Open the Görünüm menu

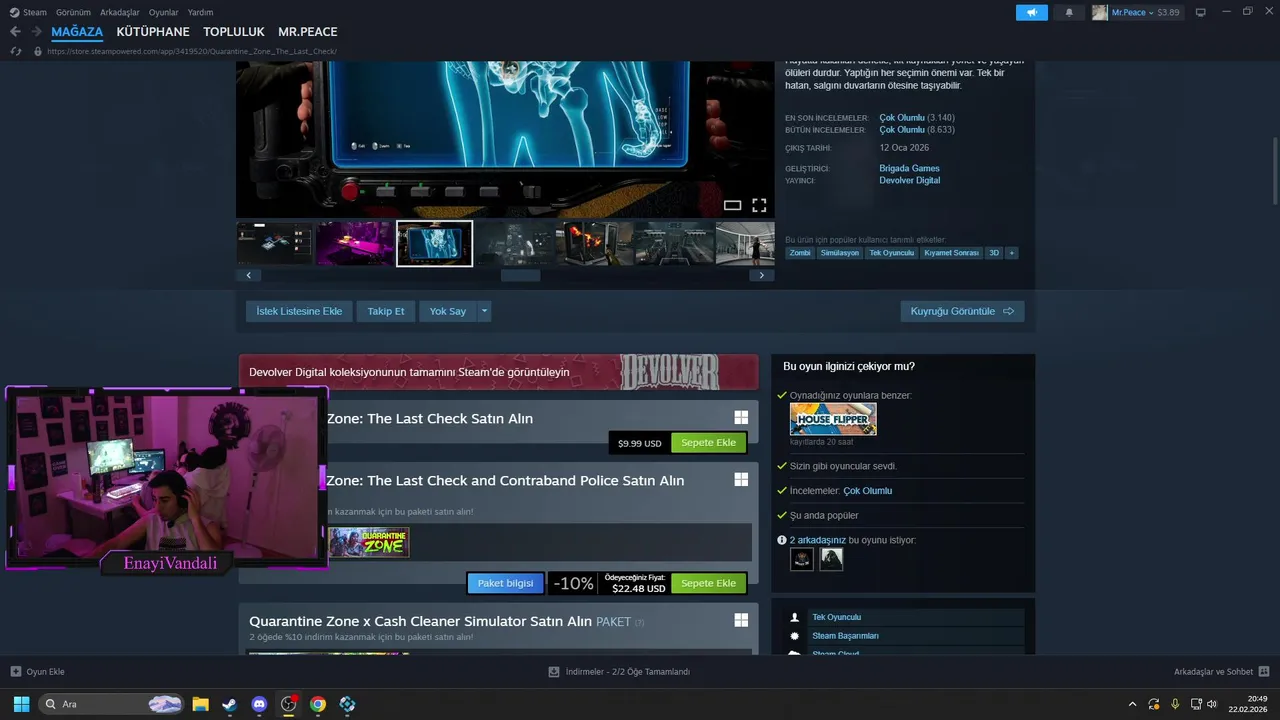click(73, 12)
